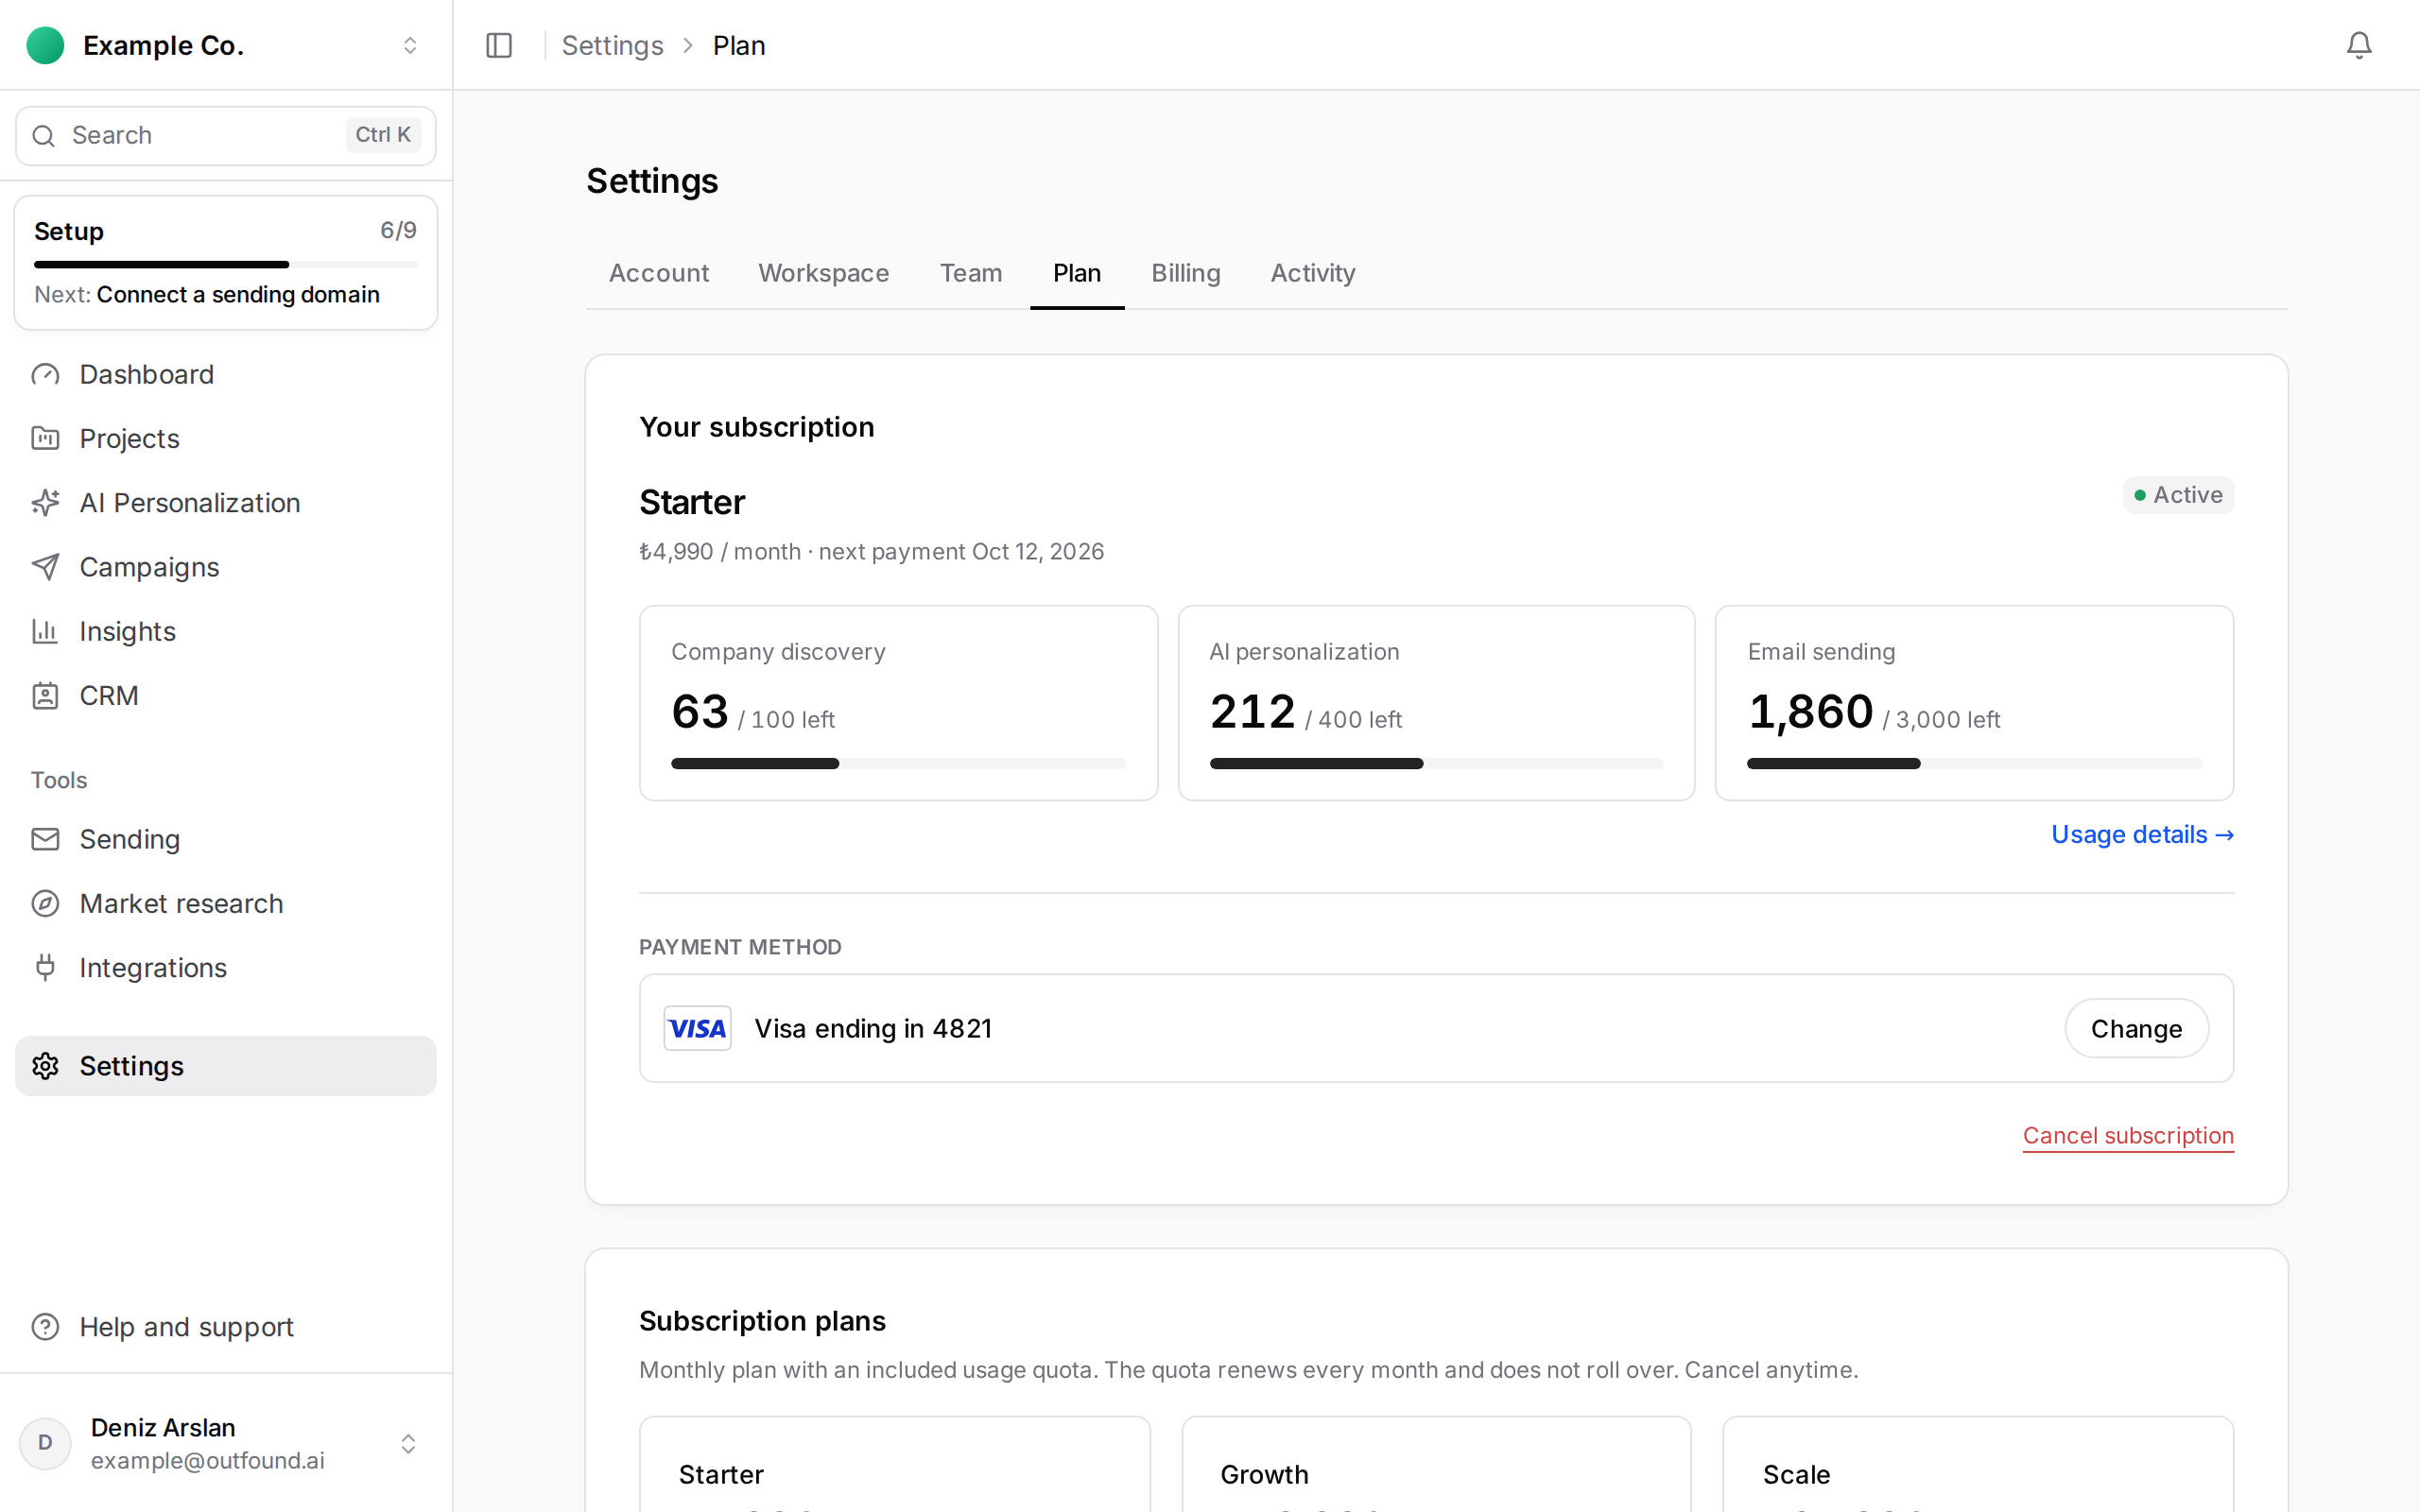Click the Market research compass icon
2420x1512 pixels.
click(45, 903)
